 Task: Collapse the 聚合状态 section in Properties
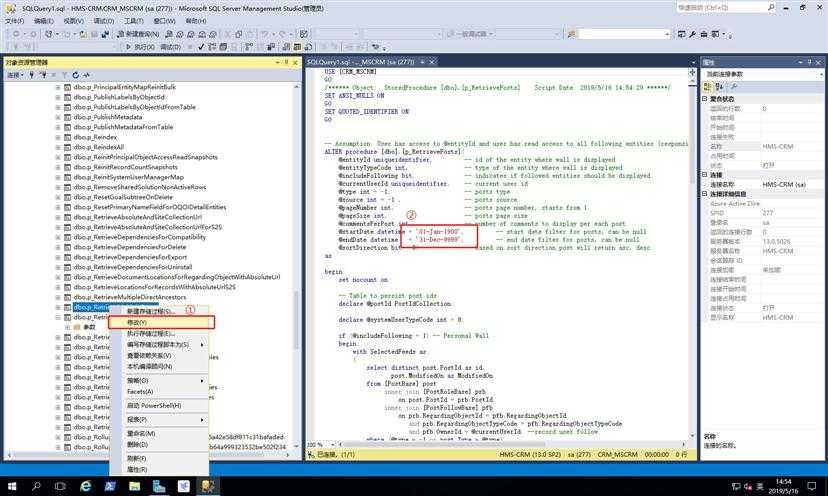705,99
